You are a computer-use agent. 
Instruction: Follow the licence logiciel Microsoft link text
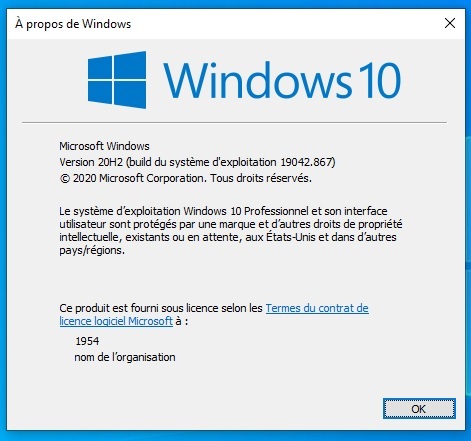pyautogui.click(x=116, y=321)
